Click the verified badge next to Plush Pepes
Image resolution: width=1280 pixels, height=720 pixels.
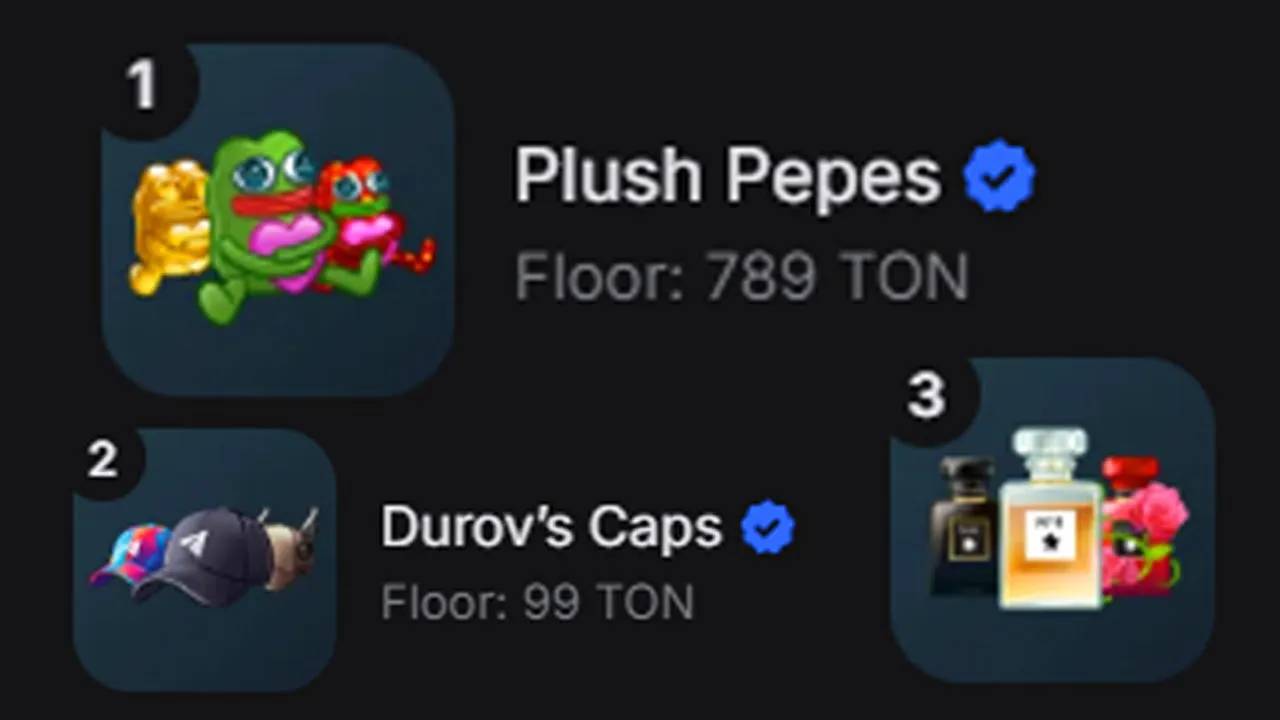[x=999, y=177]
